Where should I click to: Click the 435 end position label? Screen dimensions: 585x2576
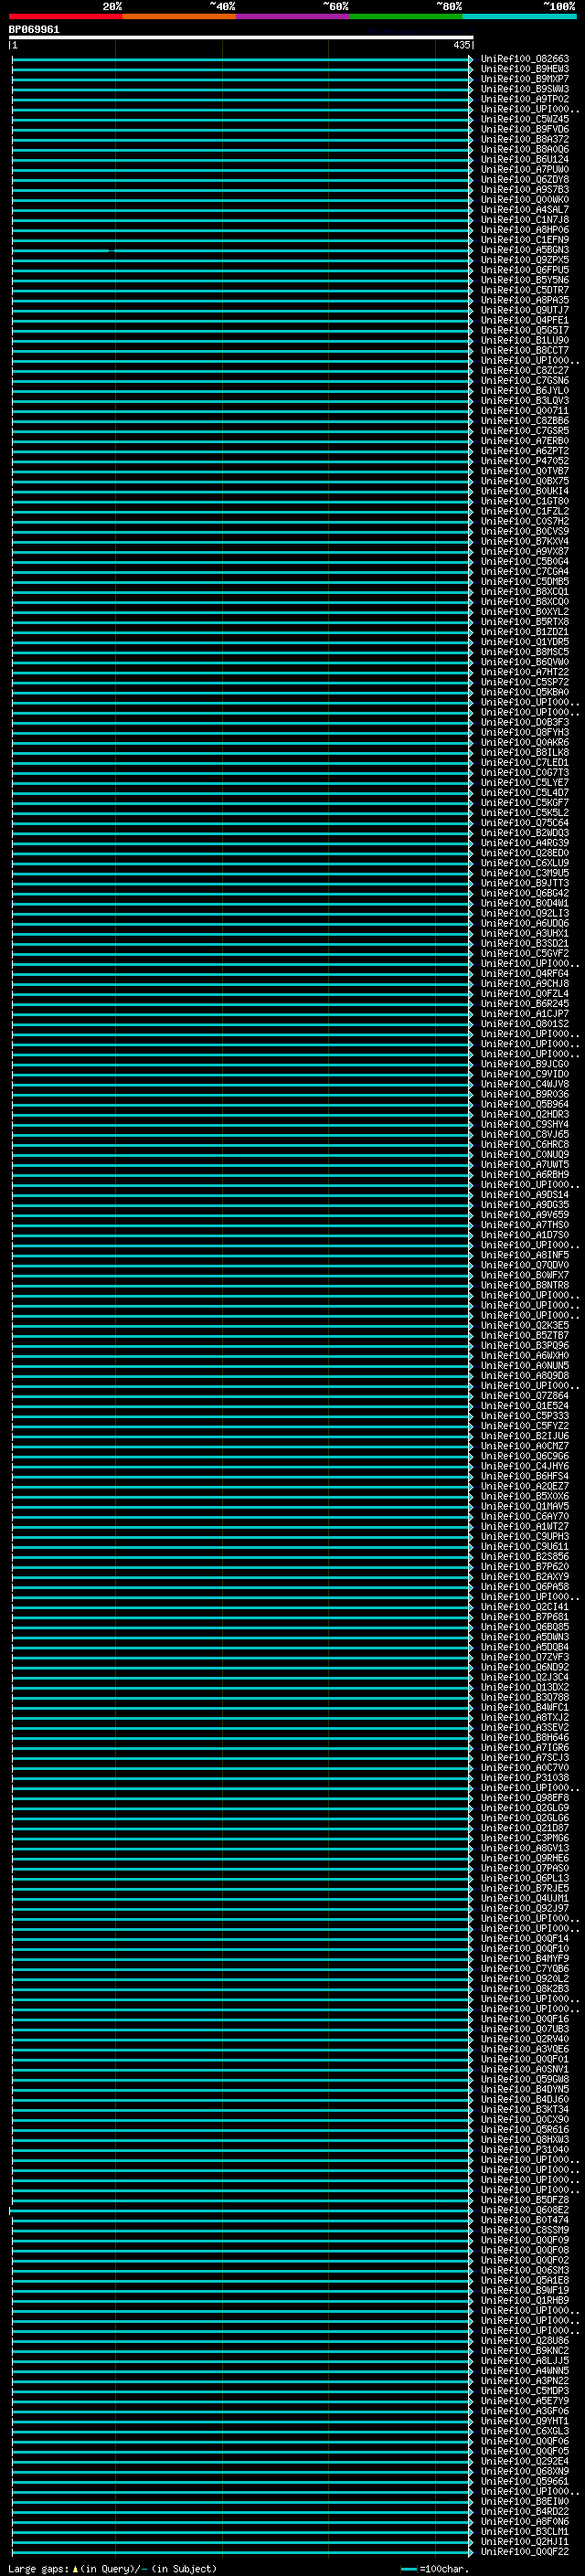461,45
